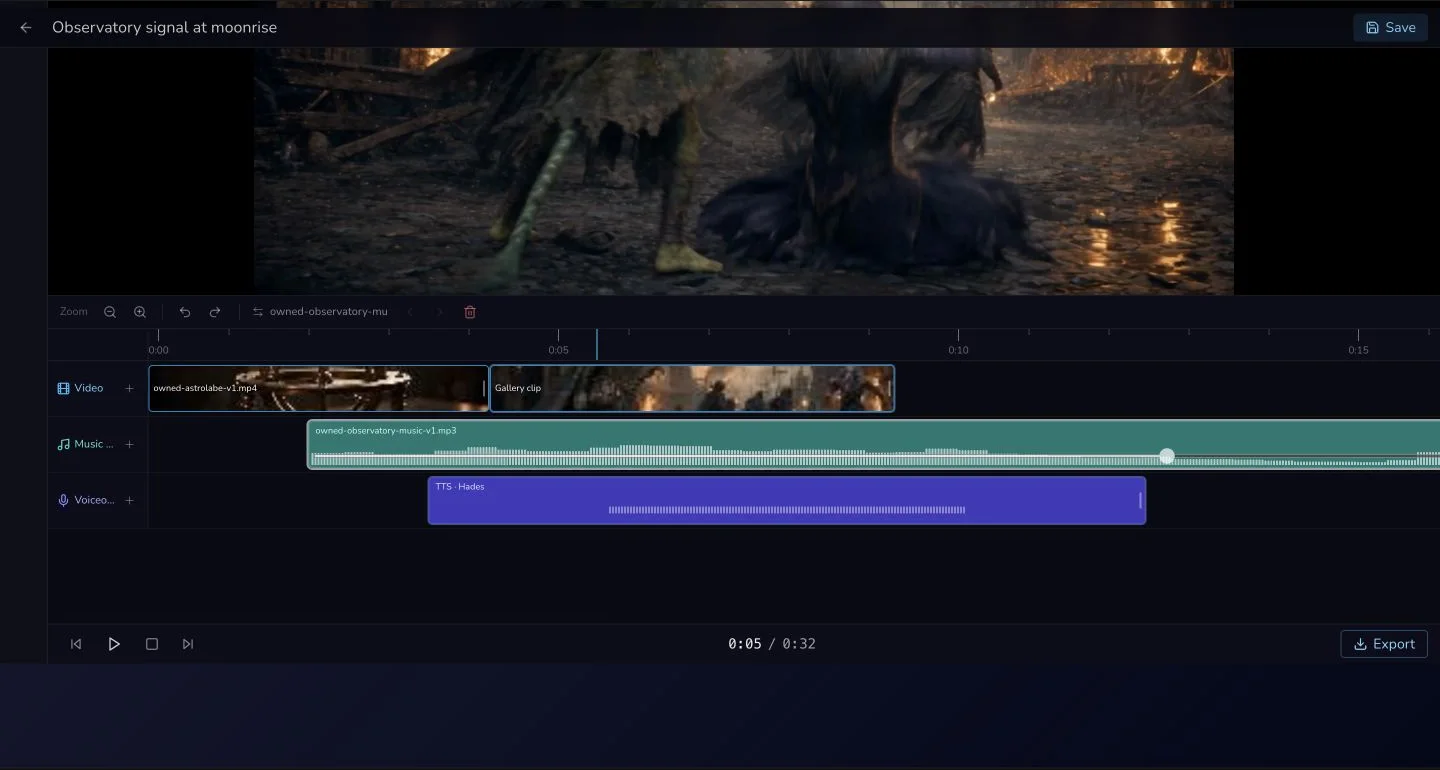Click the video preview frame
The width and height of the screenshot is (1440, 770).
(743, 170)
